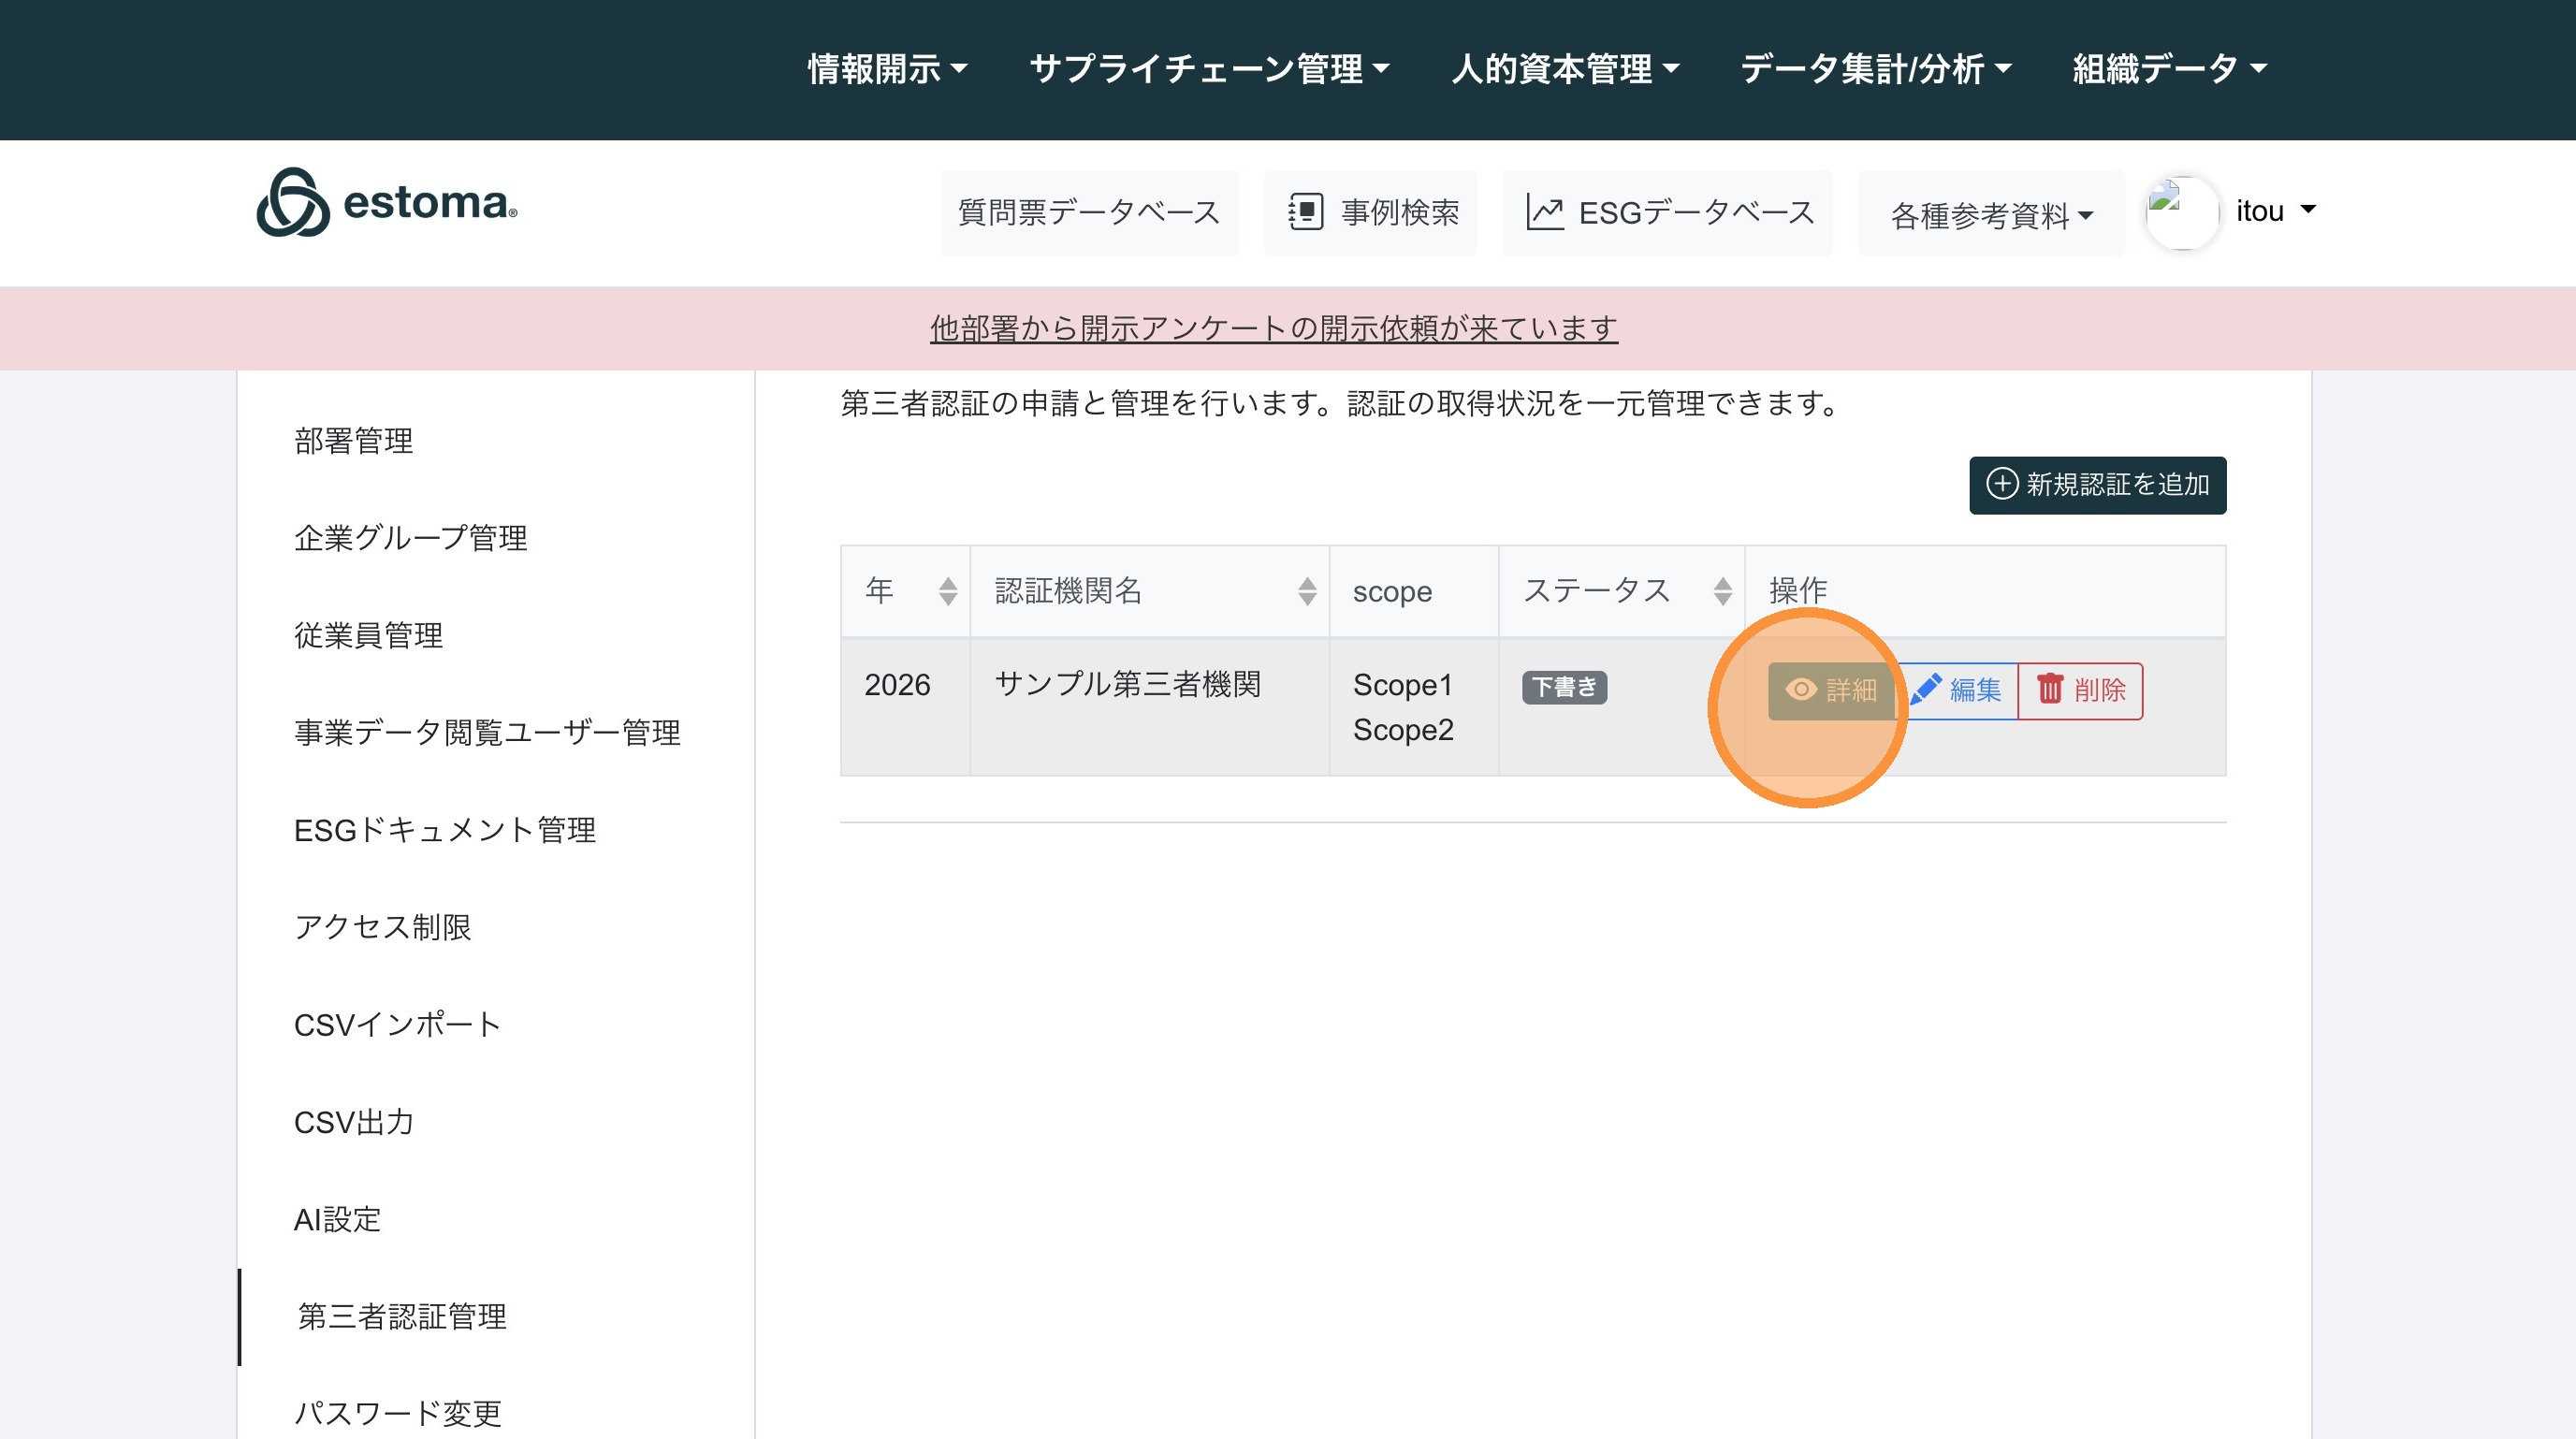Click the ESGデータベース chart icon
The height and width of the screenshot is (1439, 2576).
click(x=1545, y=212)
